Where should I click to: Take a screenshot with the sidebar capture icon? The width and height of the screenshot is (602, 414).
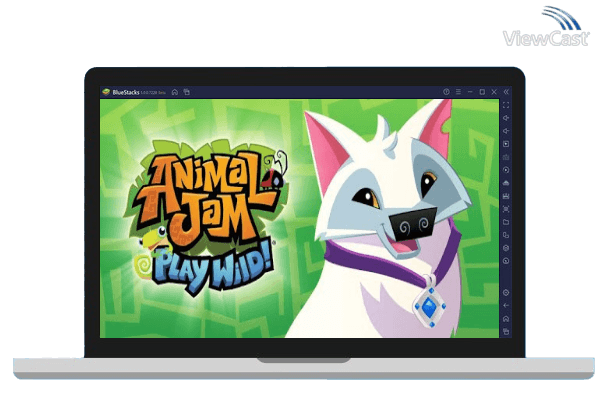pyautogui.click(x=506, y=209)
